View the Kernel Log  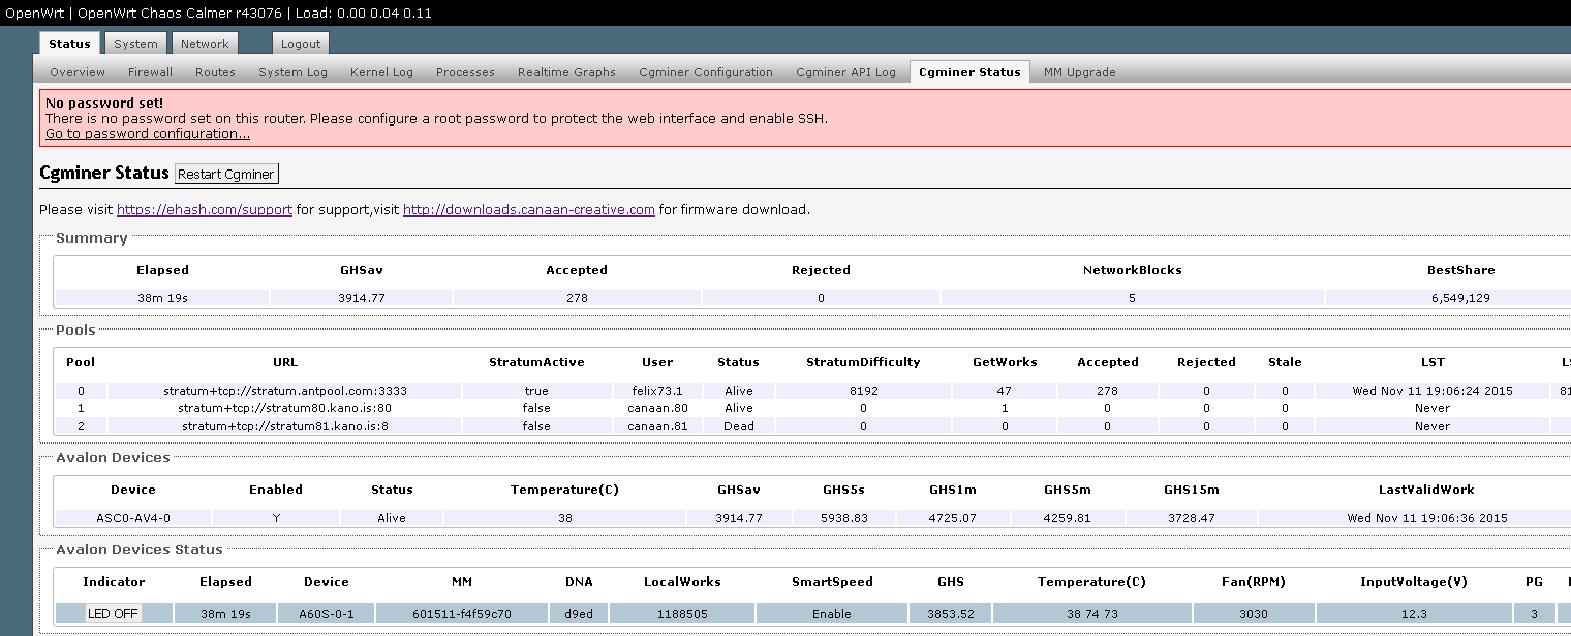(x=381, y=72)
